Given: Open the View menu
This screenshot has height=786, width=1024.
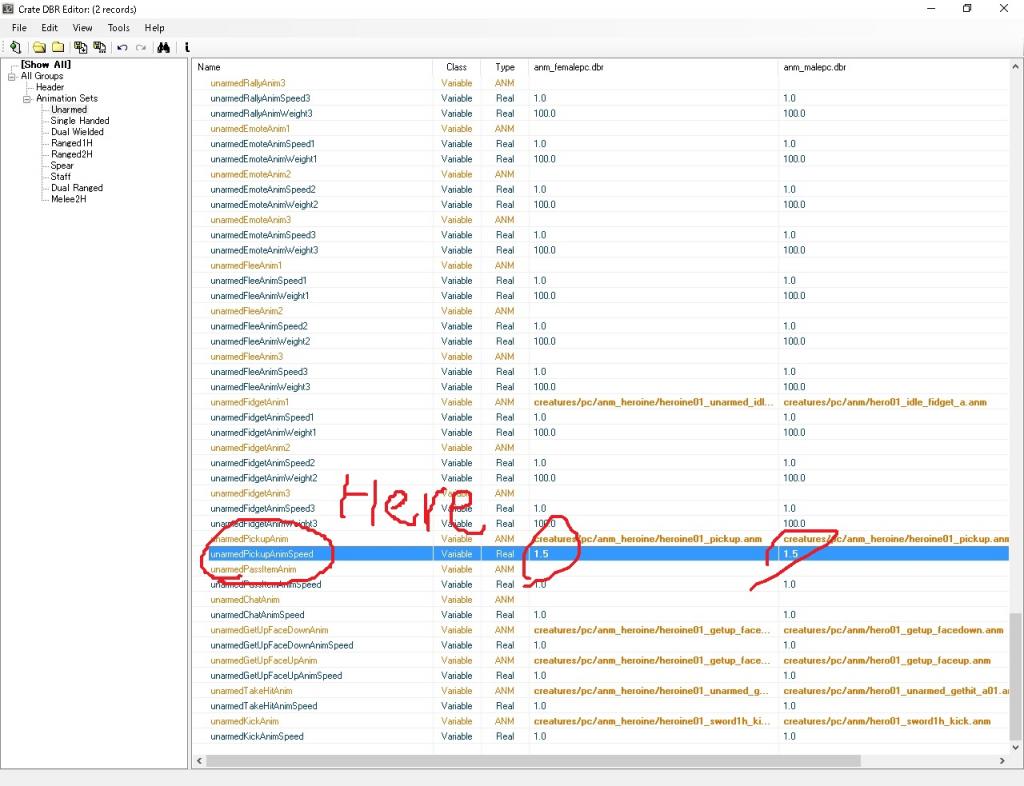Looking at the screenshot, I should [82, 28].
